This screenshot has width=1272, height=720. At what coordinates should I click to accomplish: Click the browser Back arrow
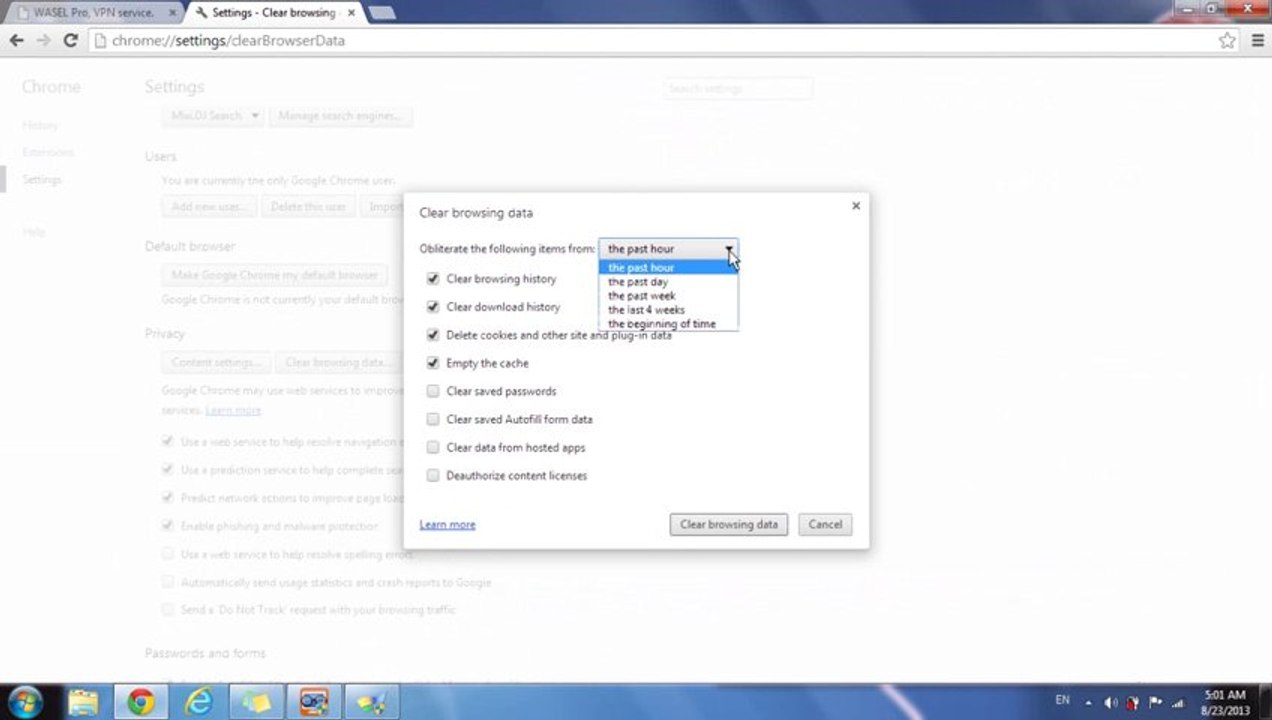[x=16, y=41]
